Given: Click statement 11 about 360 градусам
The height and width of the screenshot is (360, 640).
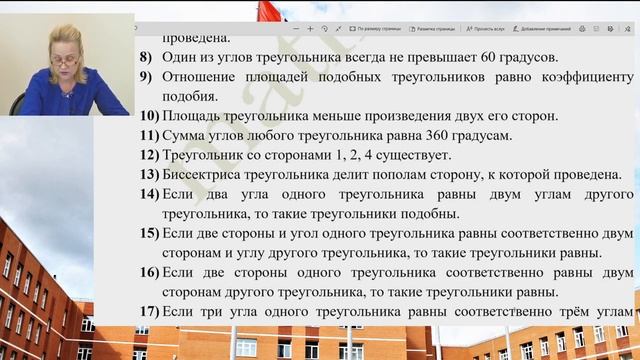Looking at the screenshot, I should (x=326, y=135).
